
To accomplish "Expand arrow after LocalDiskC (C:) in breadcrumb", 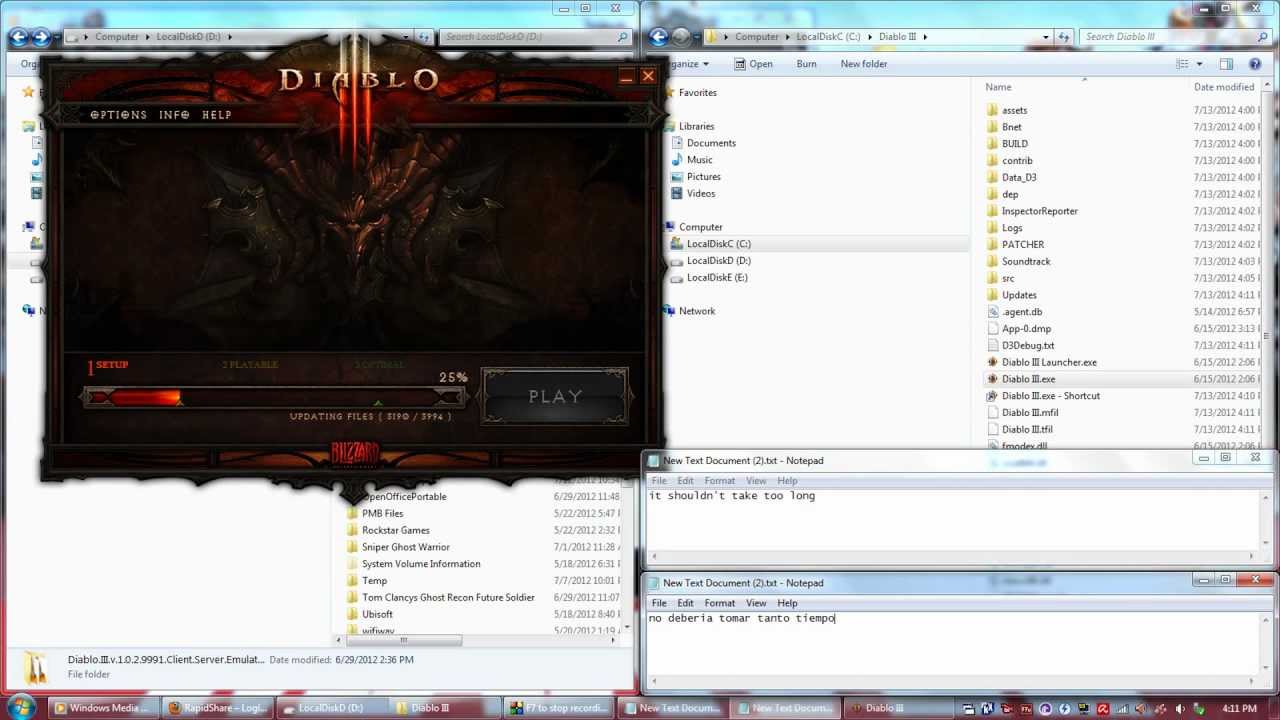I will [868, 37].
